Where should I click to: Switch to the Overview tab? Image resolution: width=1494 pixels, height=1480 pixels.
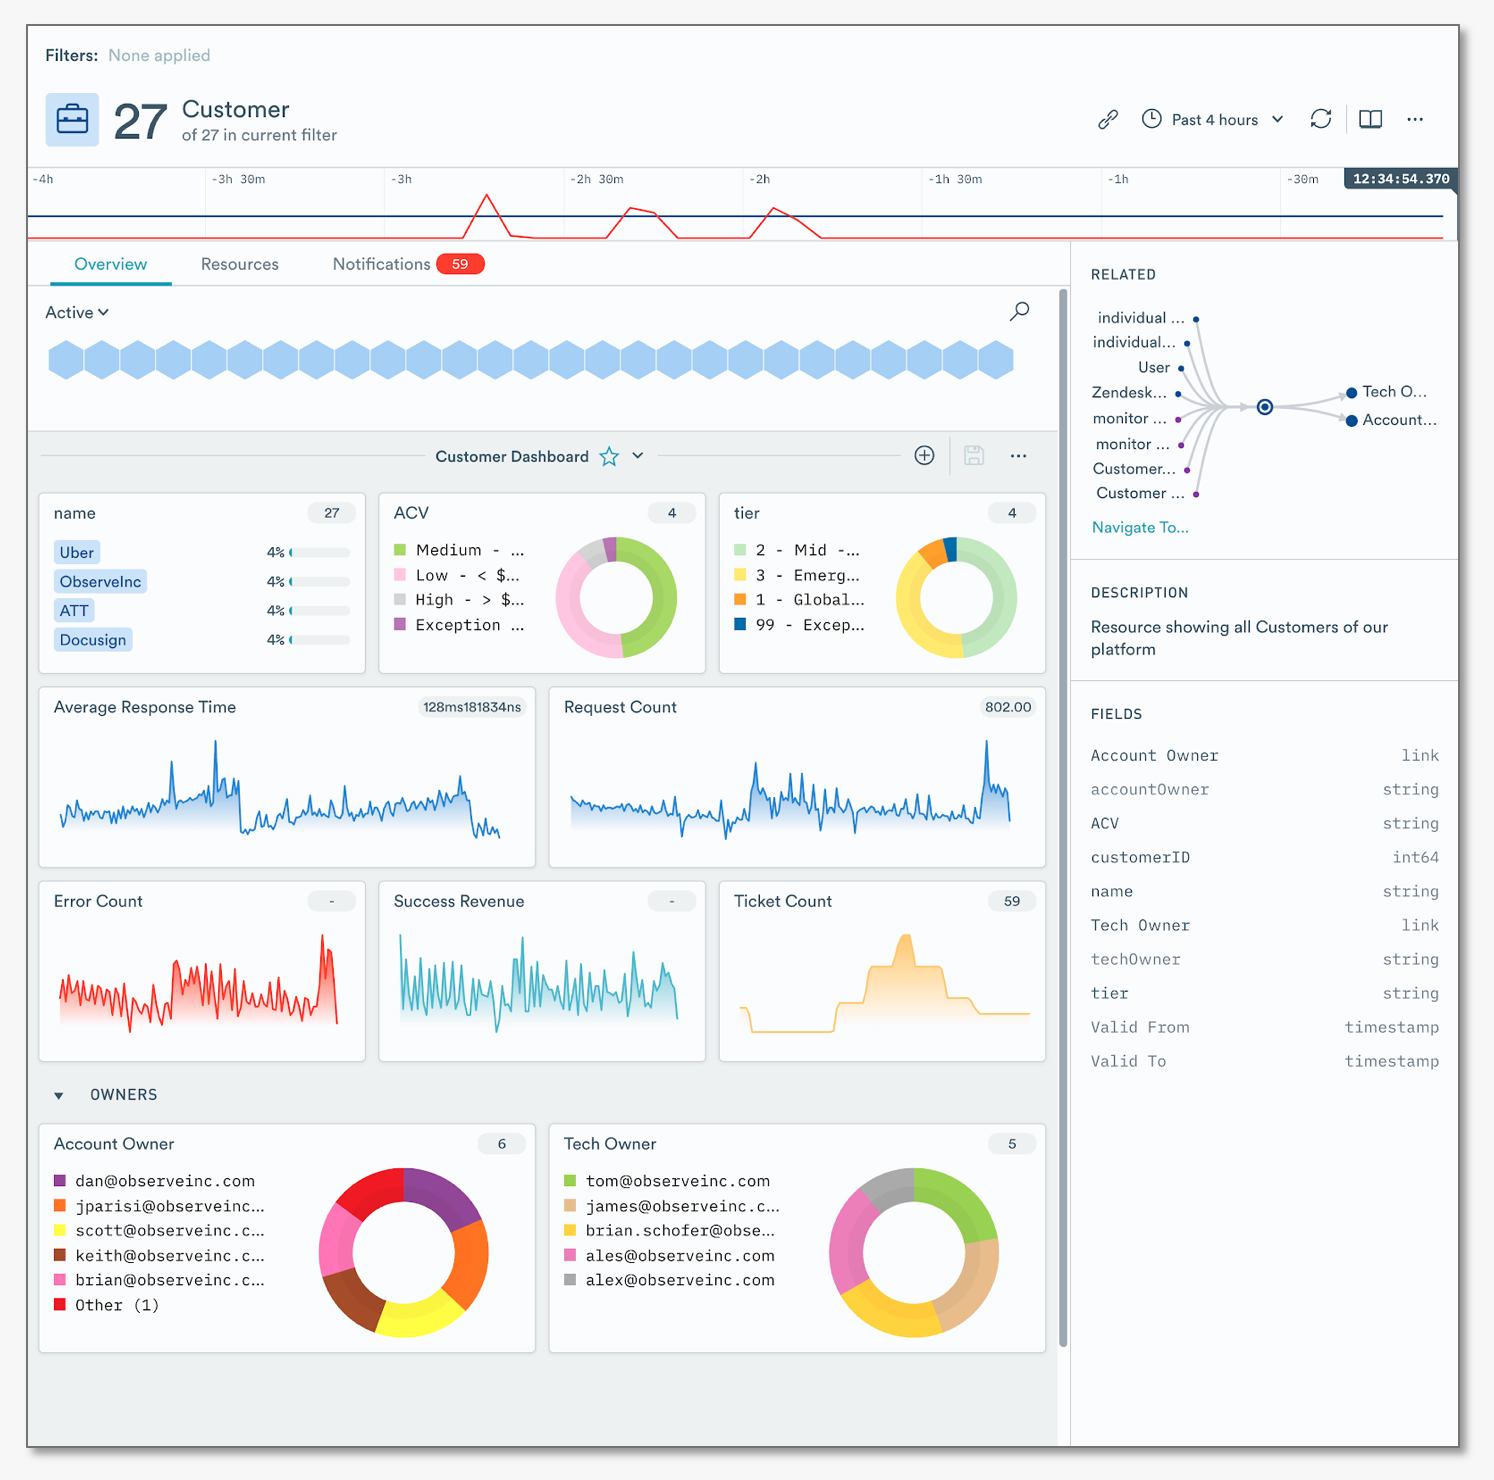click(x=110, y=264)
